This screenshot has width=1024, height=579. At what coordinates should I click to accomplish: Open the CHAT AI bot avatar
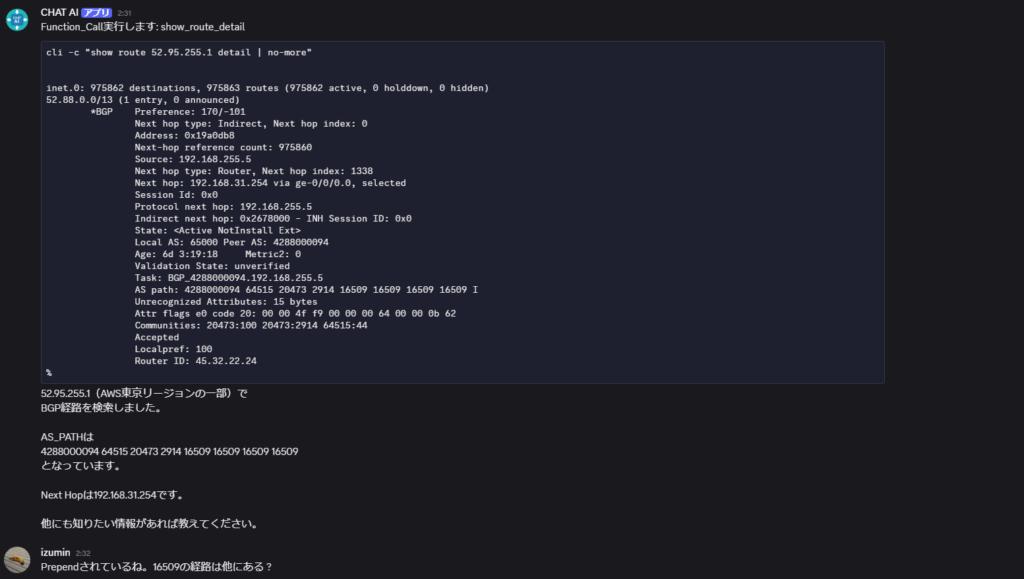(17, 20)
